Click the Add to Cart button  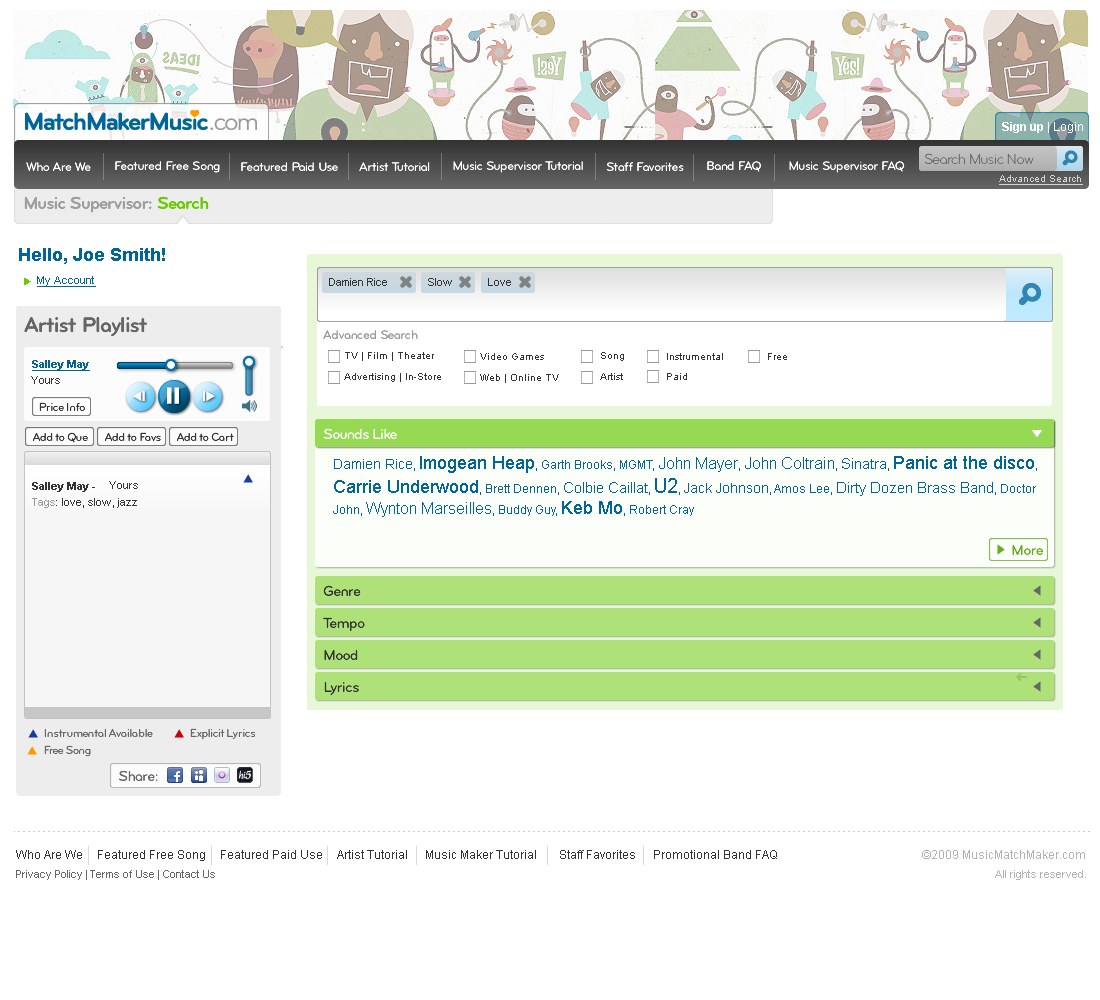pos(204,436)
